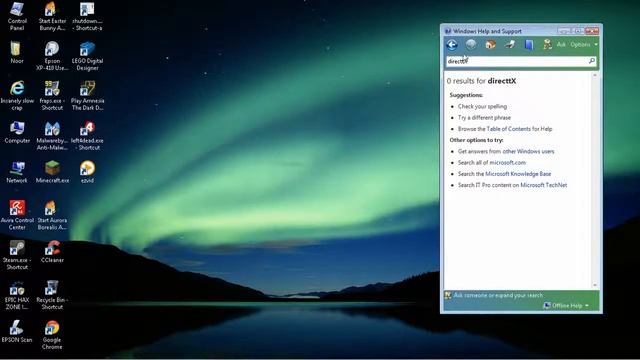Open the Offline Help dropdown
The height and width of the screenshot is (360, 640).
tap(566, 305)
